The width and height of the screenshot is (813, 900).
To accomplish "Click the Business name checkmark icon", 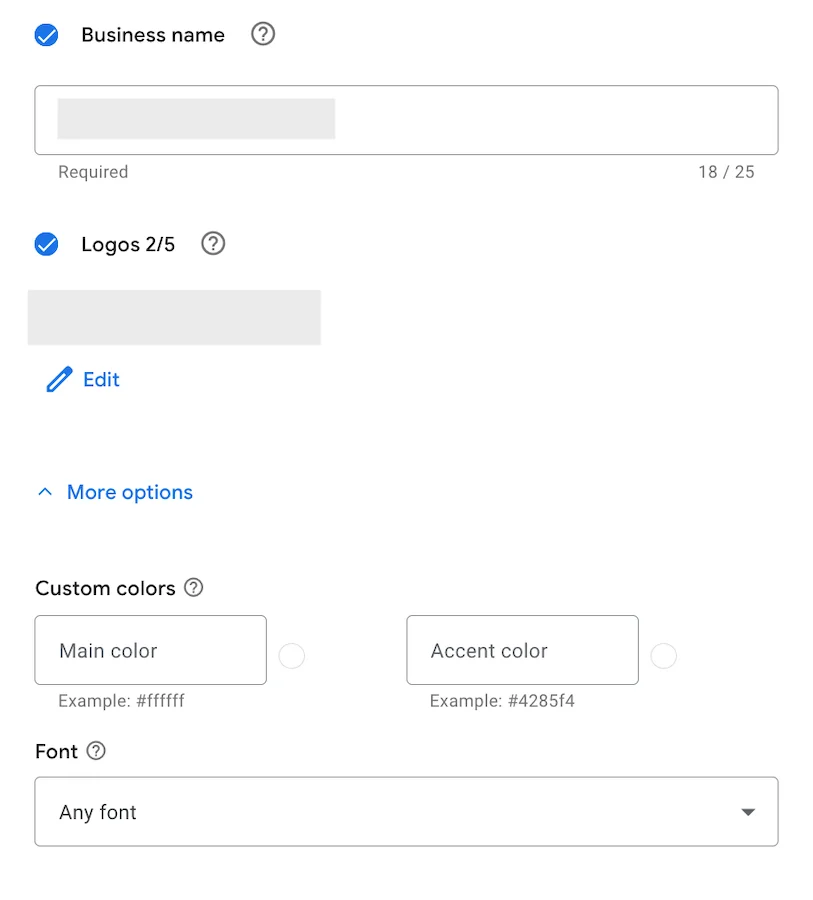I will click(x=45, y=33).
